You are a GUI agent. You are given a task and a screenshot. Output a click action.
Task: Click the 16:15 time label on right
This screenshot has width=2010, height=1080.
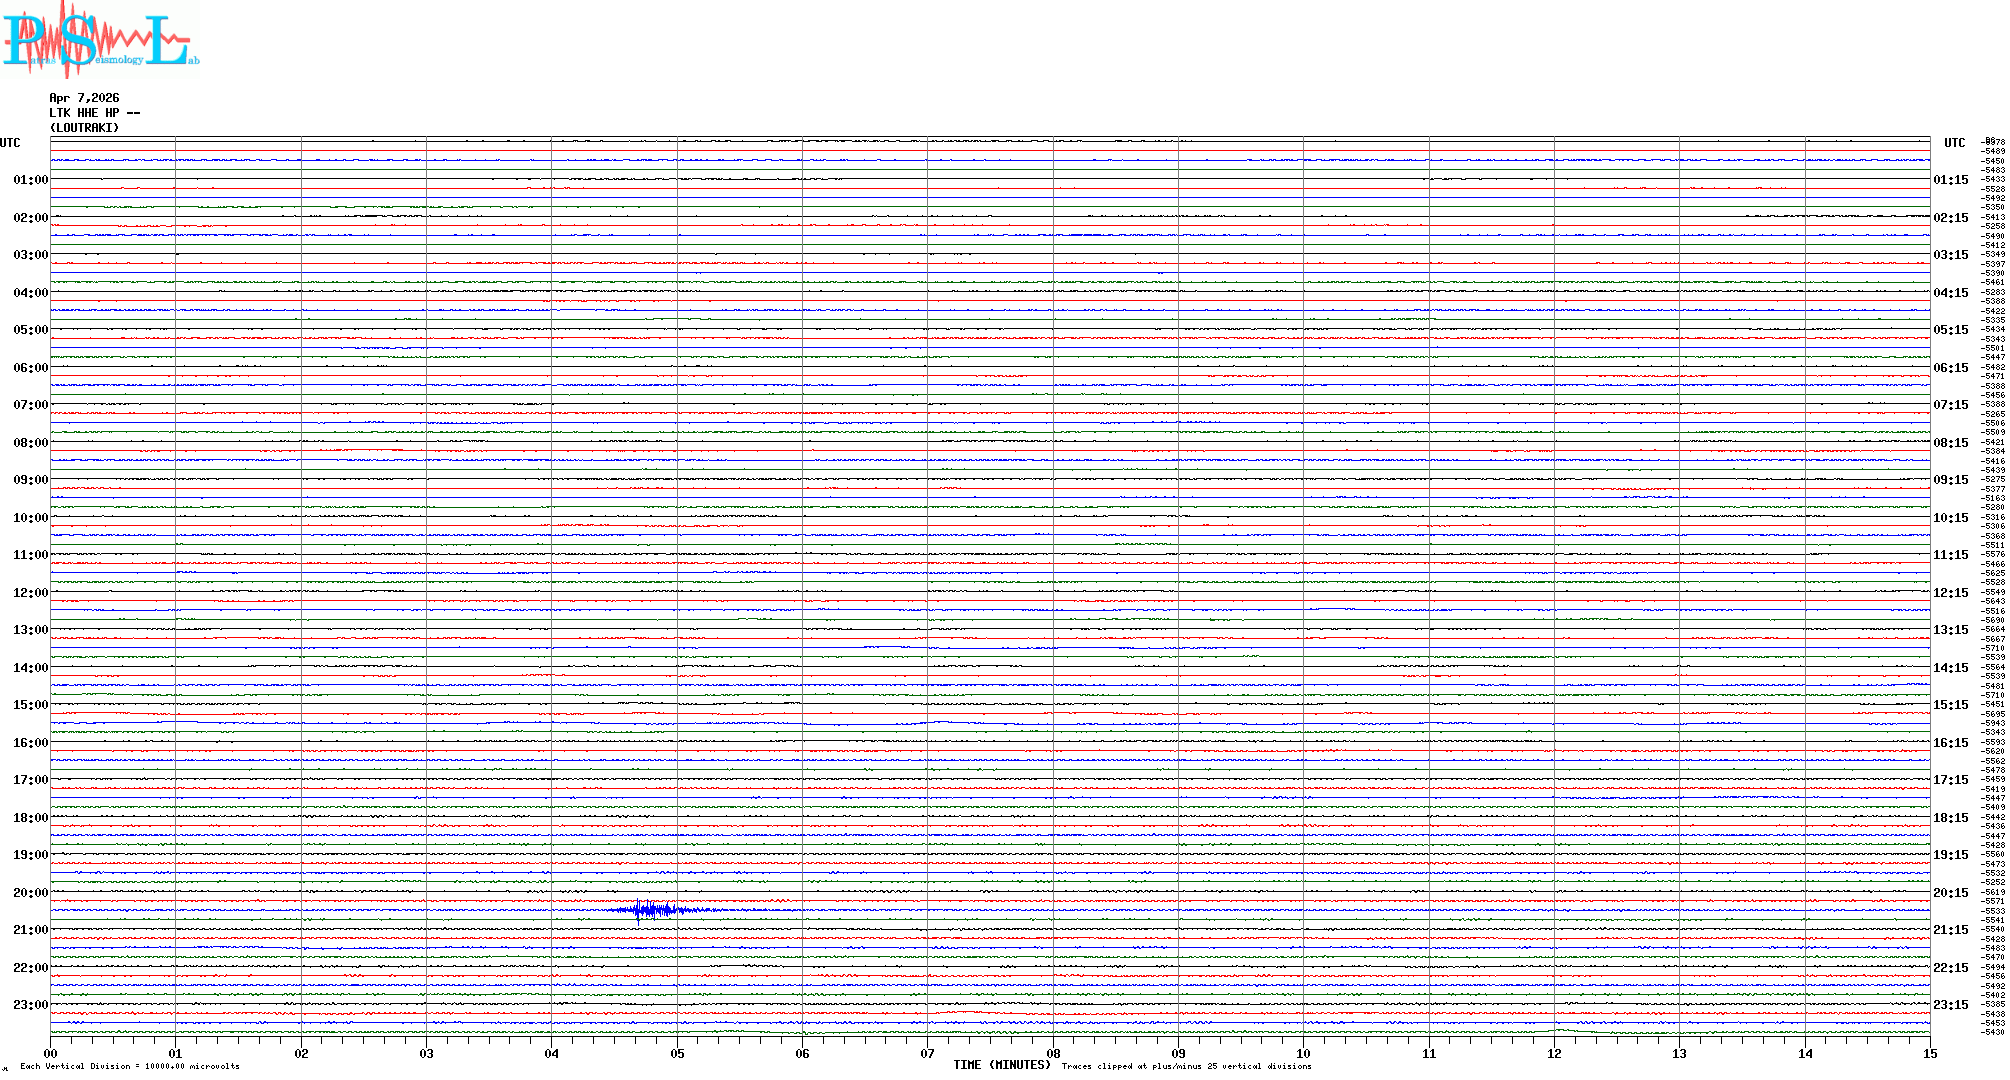coord(1950,743)
